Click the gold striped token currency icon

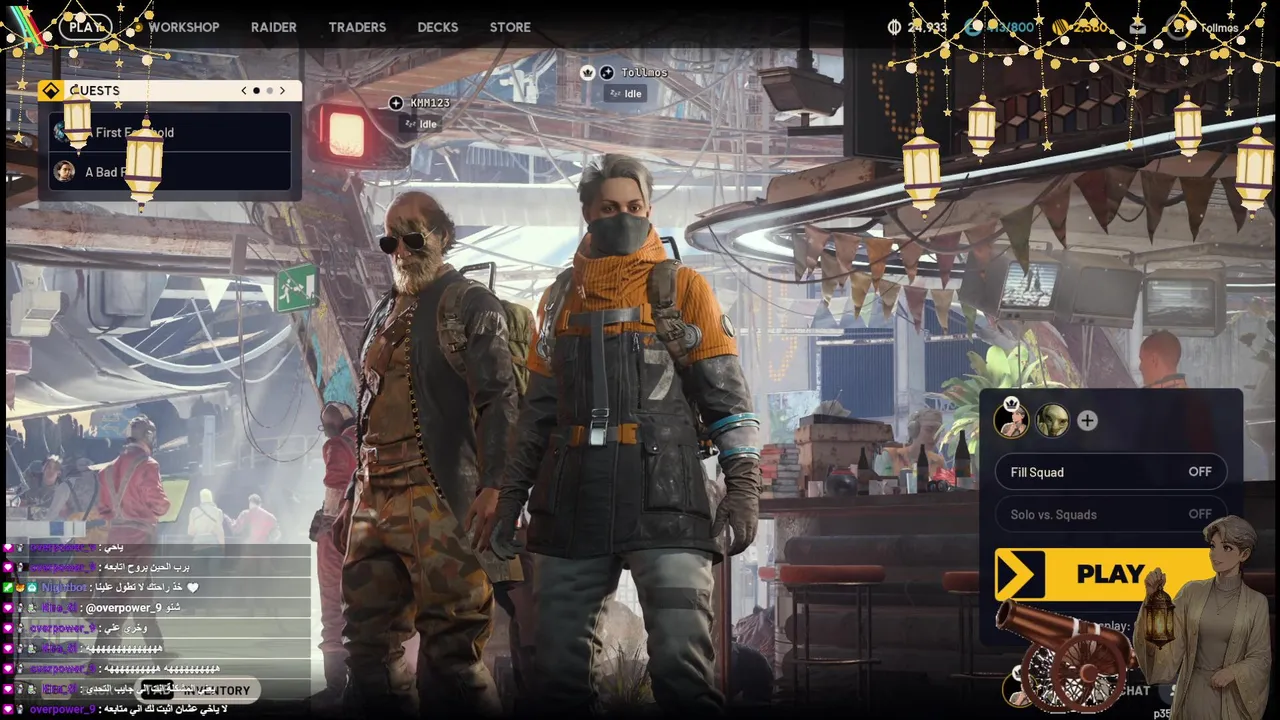(1060, 27)
